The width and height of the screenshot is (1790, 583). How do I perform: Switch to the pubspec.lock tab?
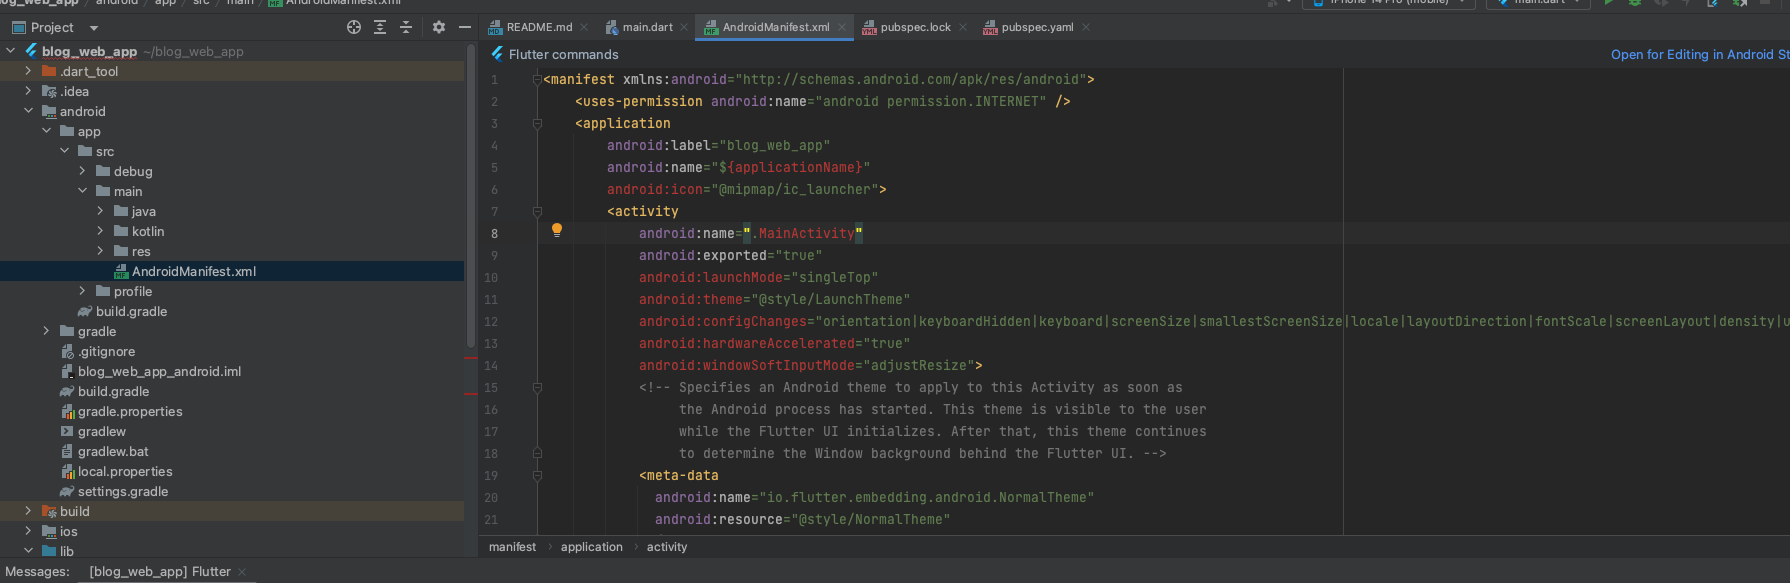coord(915,27)
